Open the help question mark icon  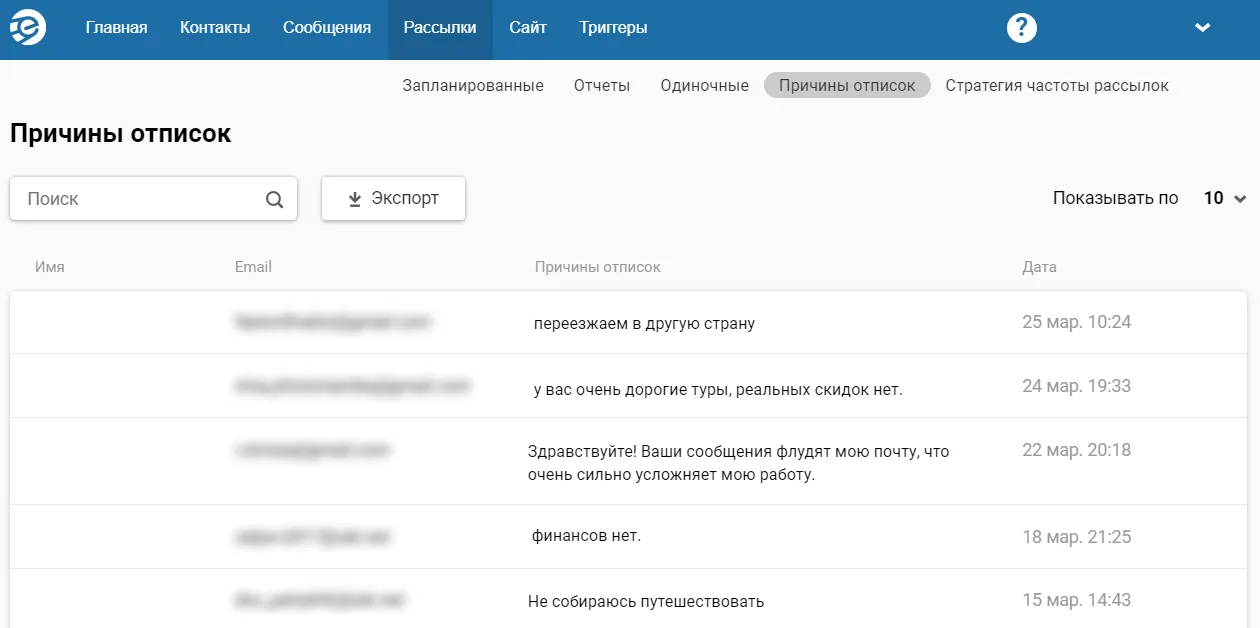coord(1021,28)
